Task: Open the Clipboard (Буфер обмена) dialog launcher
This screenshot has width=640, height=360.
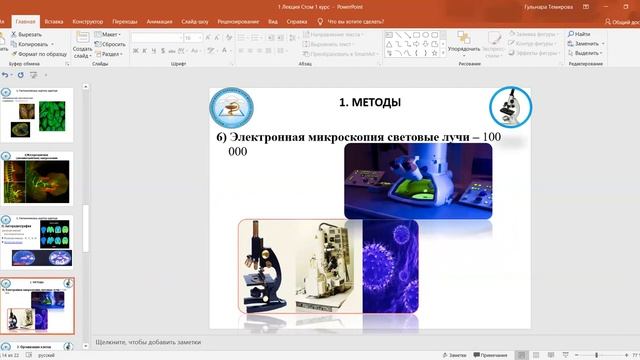Action: pos(67,64)
